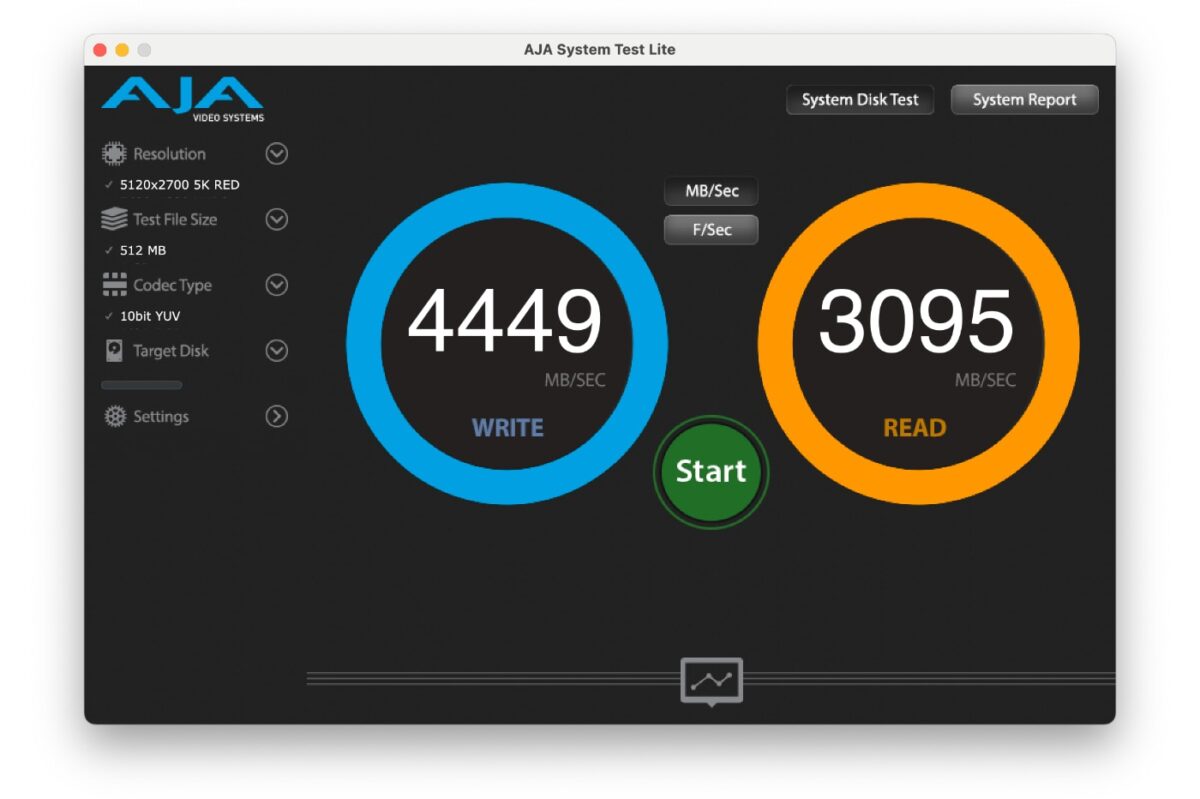Select the 512 MB file size value
Image resolution: width=1200 pixels, height=799 pixels.
pyautogui.click(x=143, y=251)
